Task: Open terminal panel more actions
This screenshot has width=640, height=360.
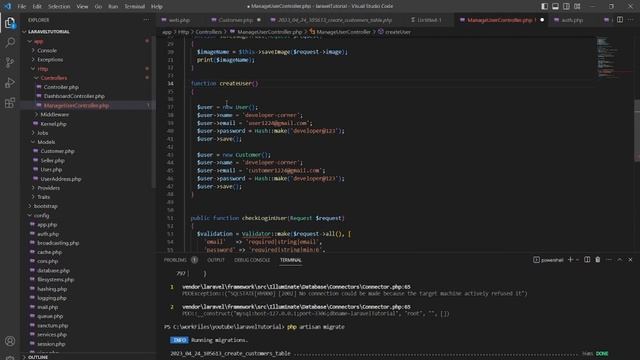Action: (x=609, y=260)
